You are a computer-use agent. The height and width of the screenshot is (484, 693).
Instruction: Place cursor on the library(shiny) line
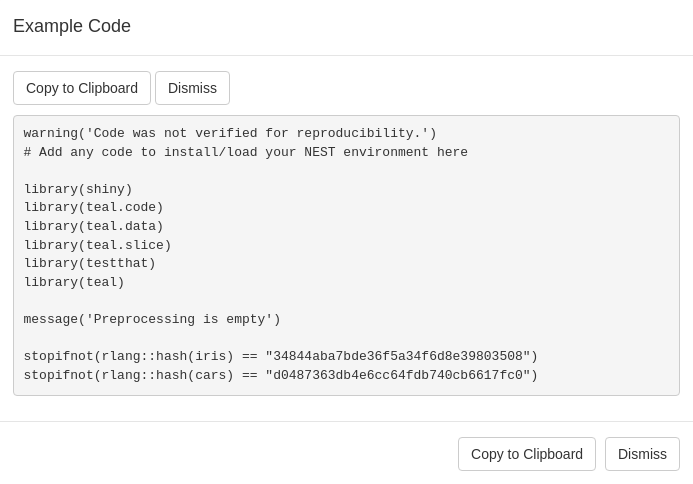point(78,190)
